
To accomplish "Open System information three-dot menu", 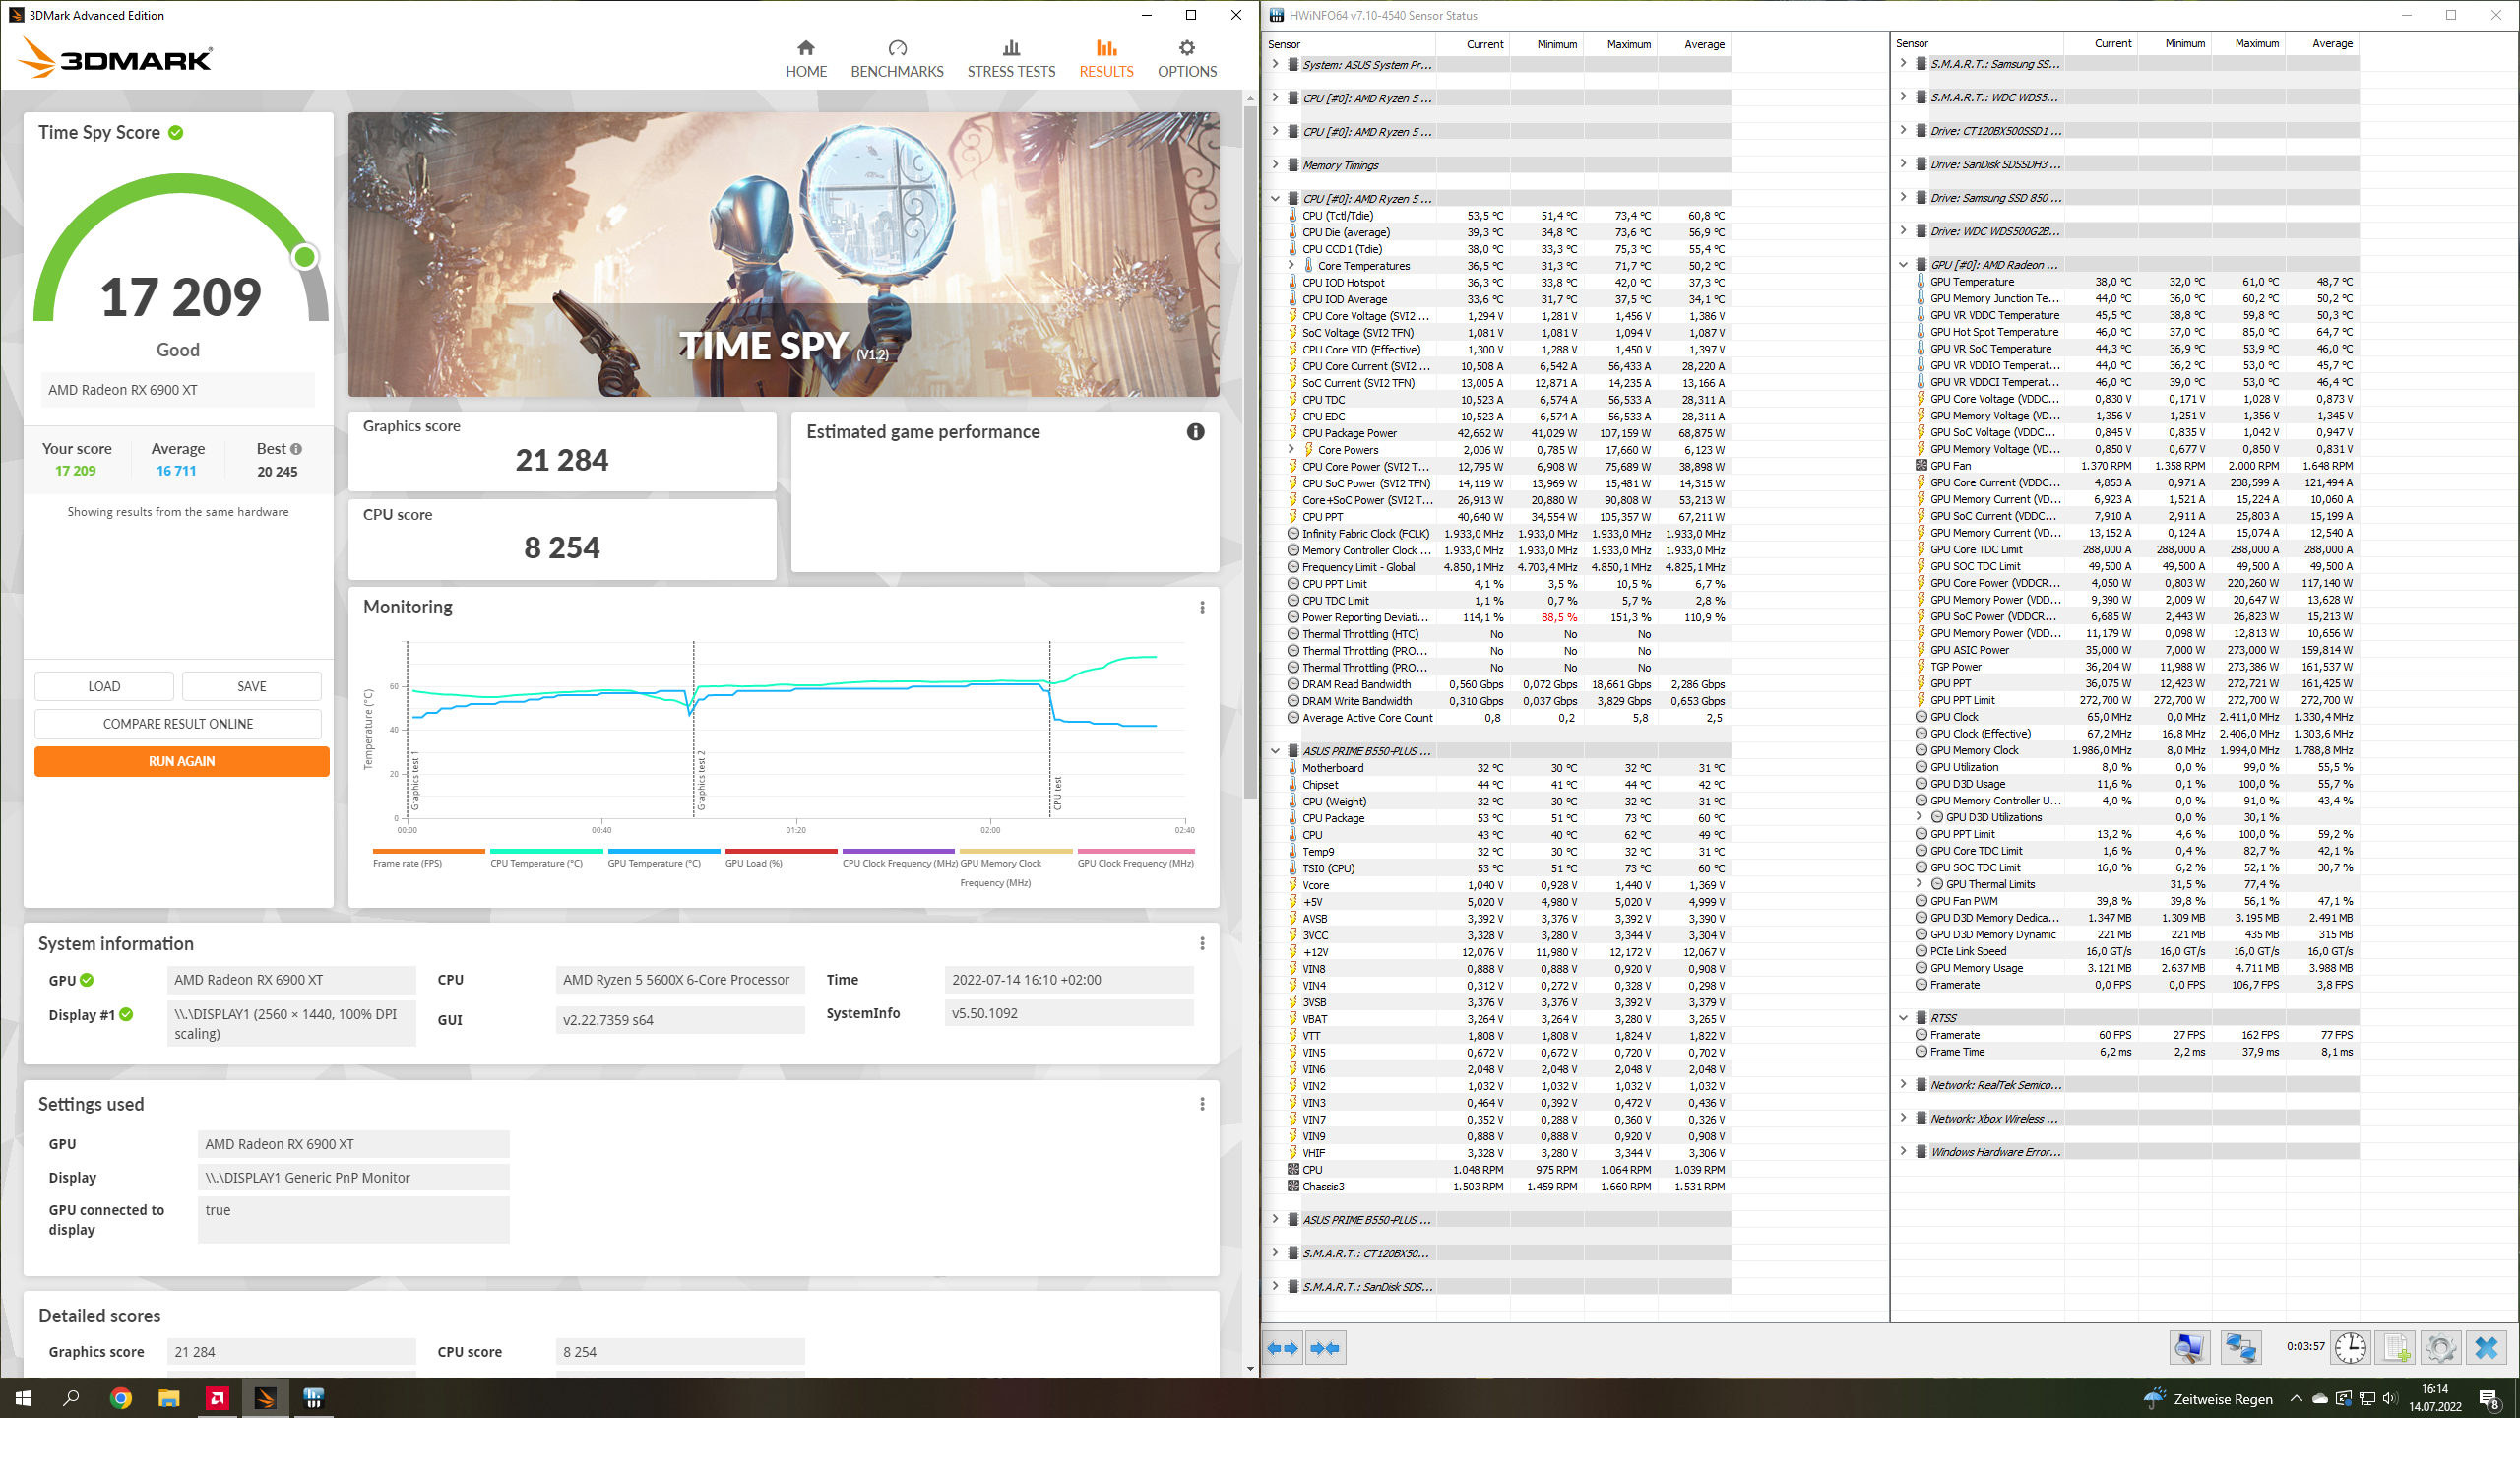I will [x=1202, y=943].
